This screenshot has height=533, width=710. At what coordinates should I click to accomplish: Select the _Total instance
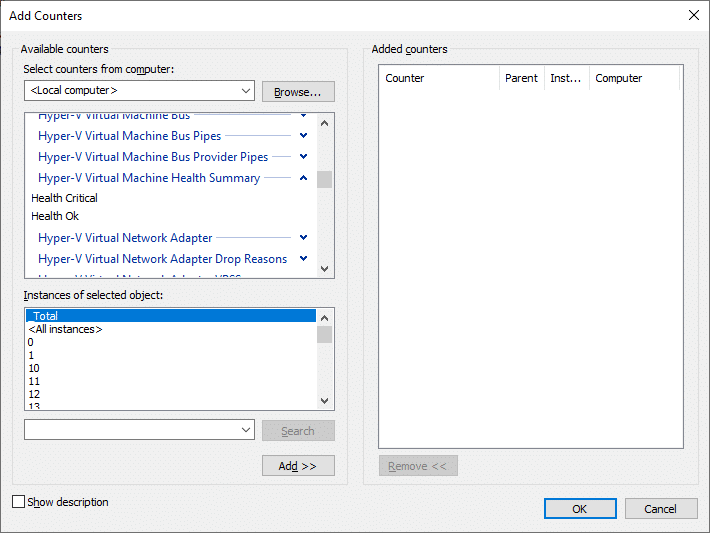(171, 316)
